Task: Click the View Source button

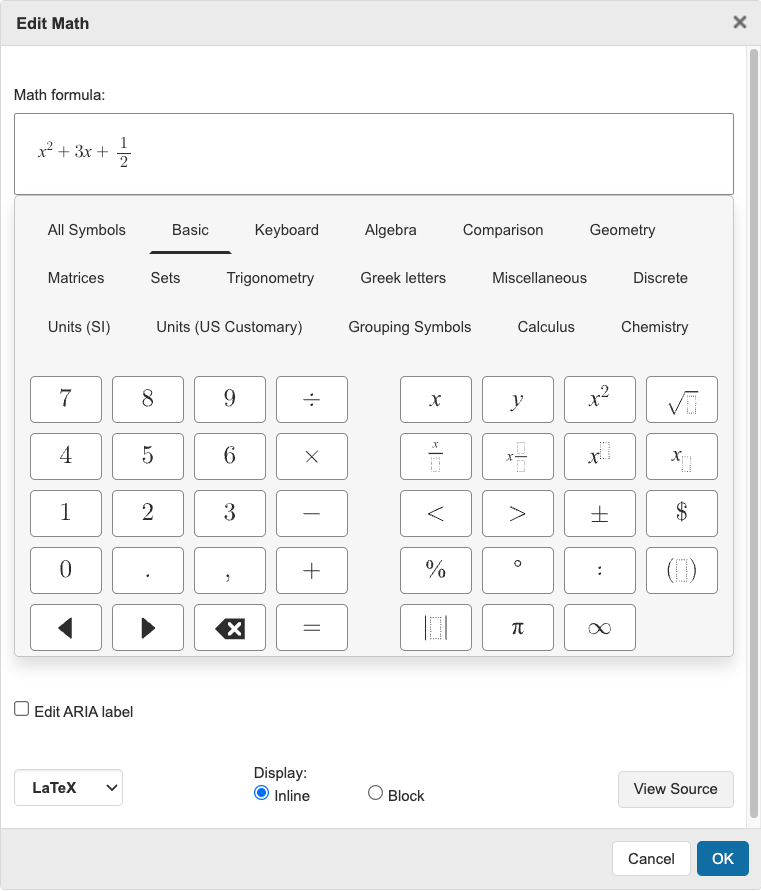Action: coord(676,789)
